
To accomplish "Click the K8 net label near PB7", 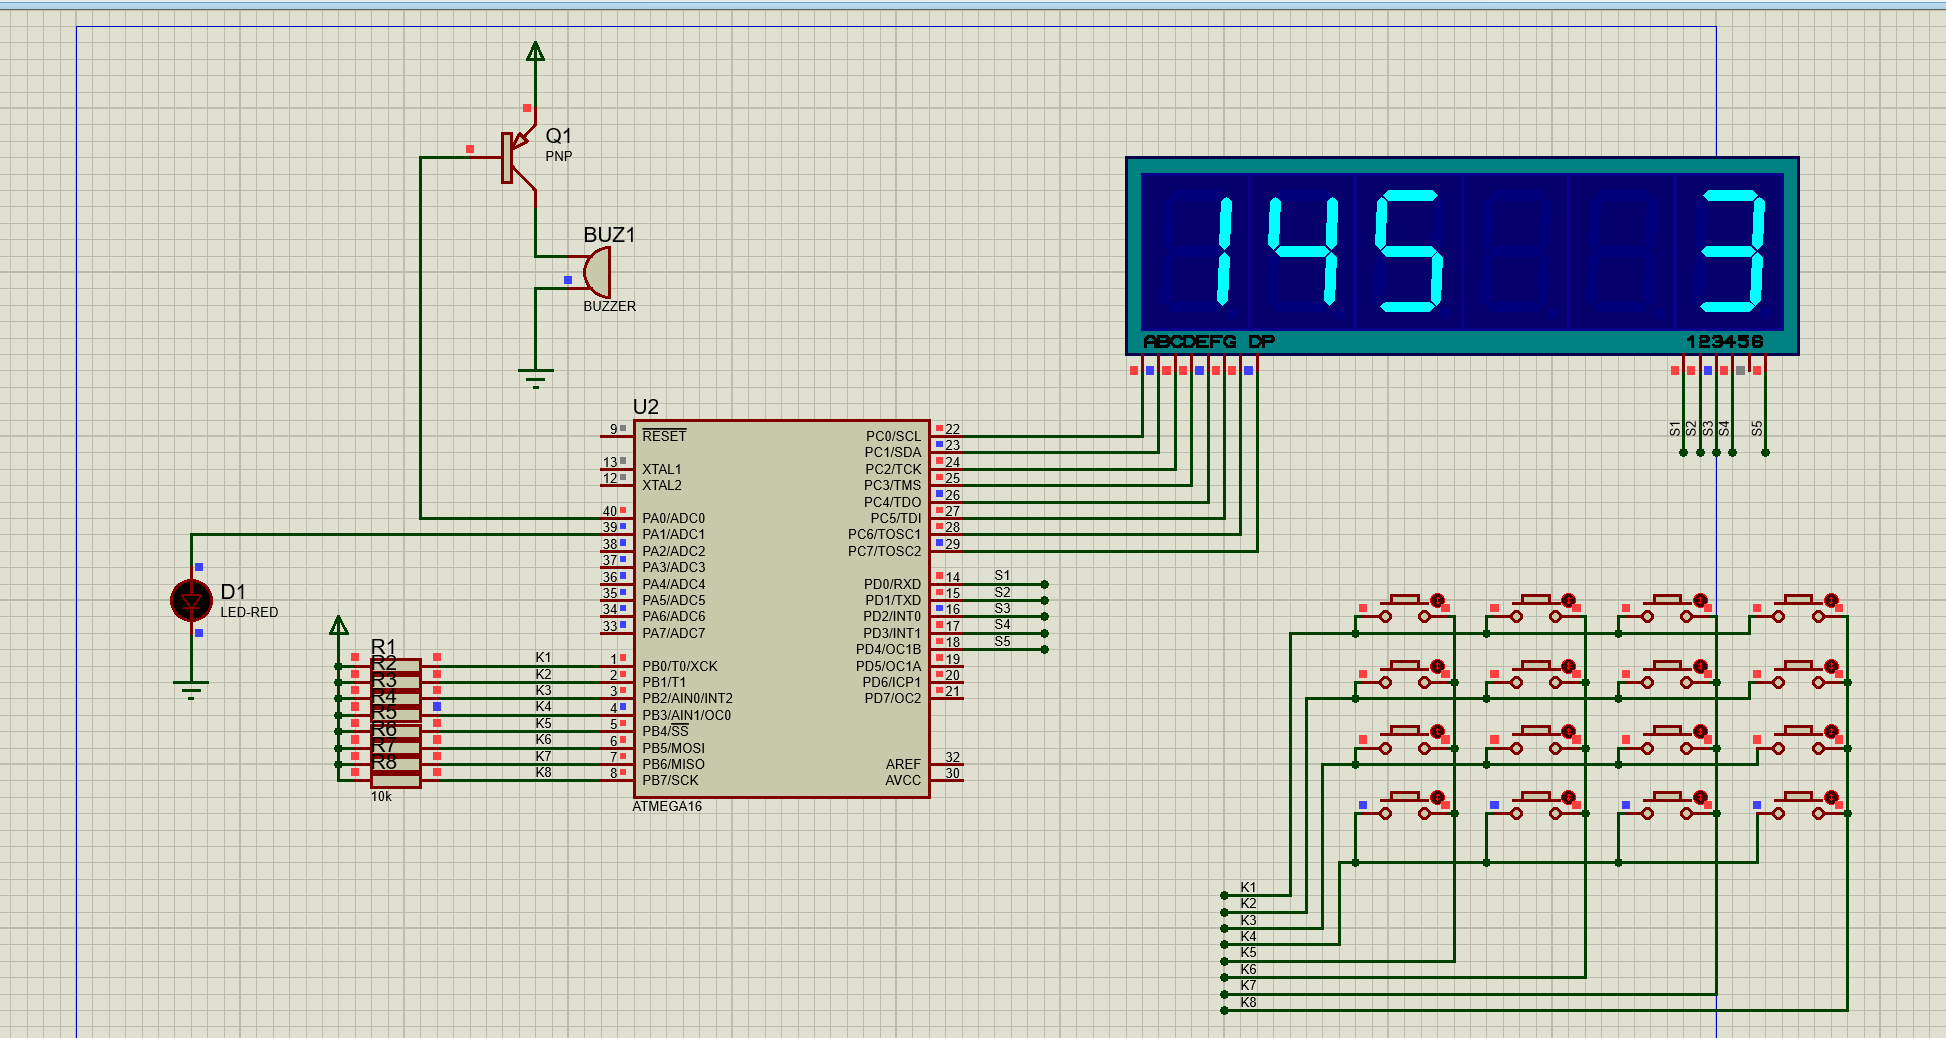I will tap(543, 772).
